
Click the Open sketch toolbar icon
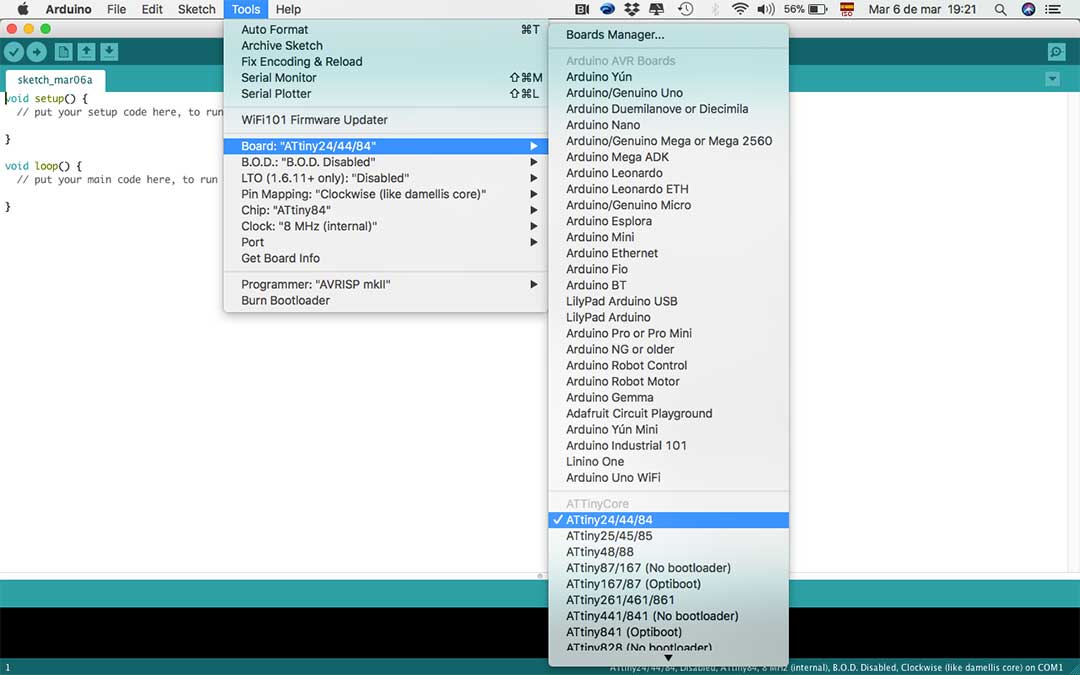(x=86, y=52)
